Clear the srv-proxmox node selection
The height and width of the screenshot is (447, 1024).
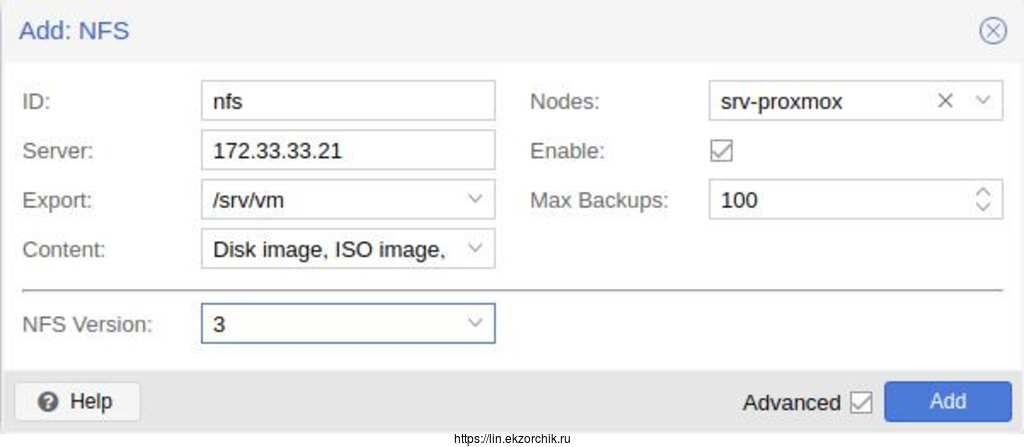(945, 101)
